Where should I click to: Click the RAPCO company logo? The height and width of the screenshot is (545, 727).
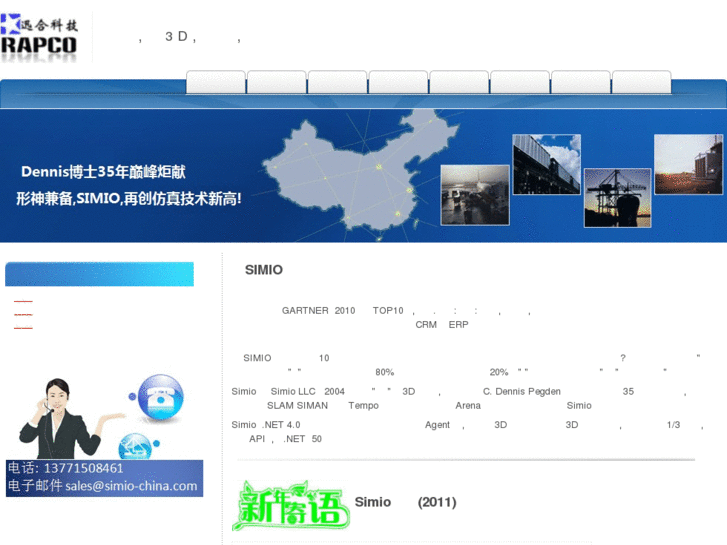point(39,37)
